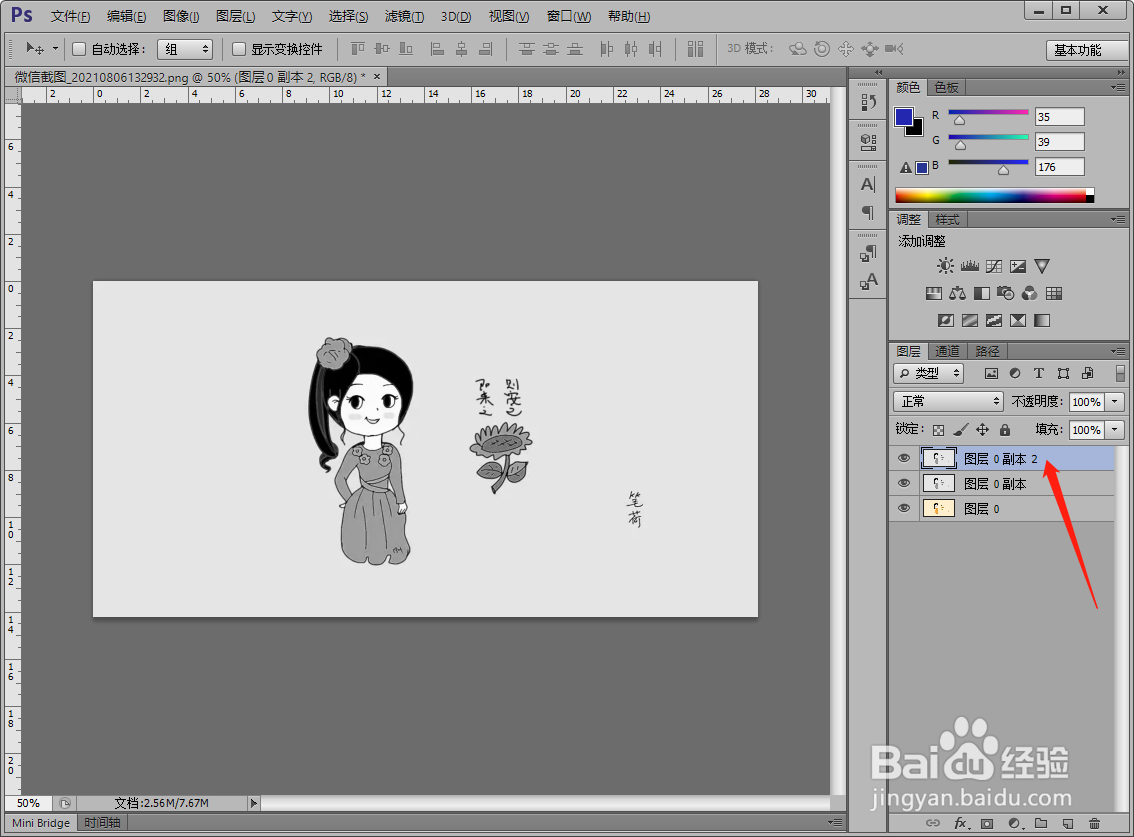1134x837 pixels.
Task: Click the foreground color swatch
Action: [903, 117]
